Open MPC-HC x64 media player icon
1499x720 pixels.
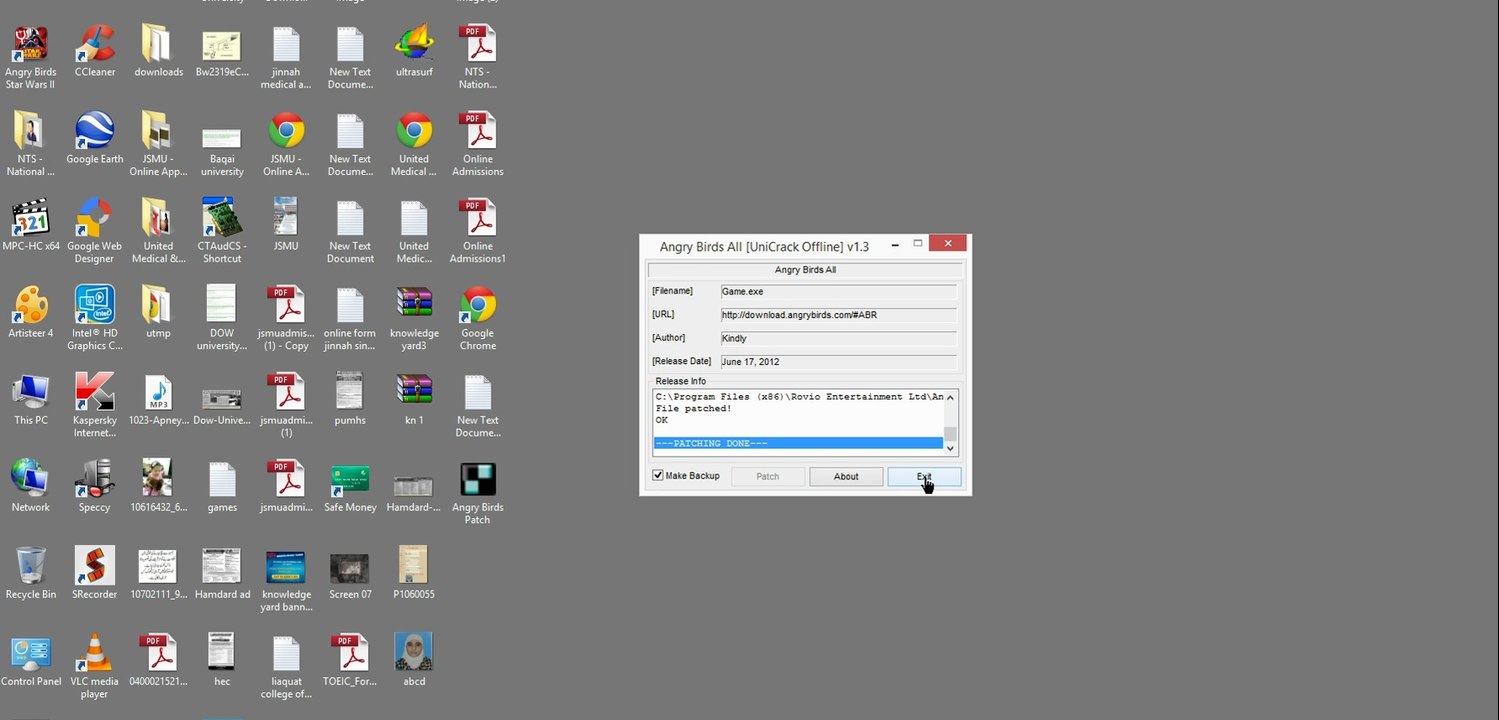[x=30, y=218]
